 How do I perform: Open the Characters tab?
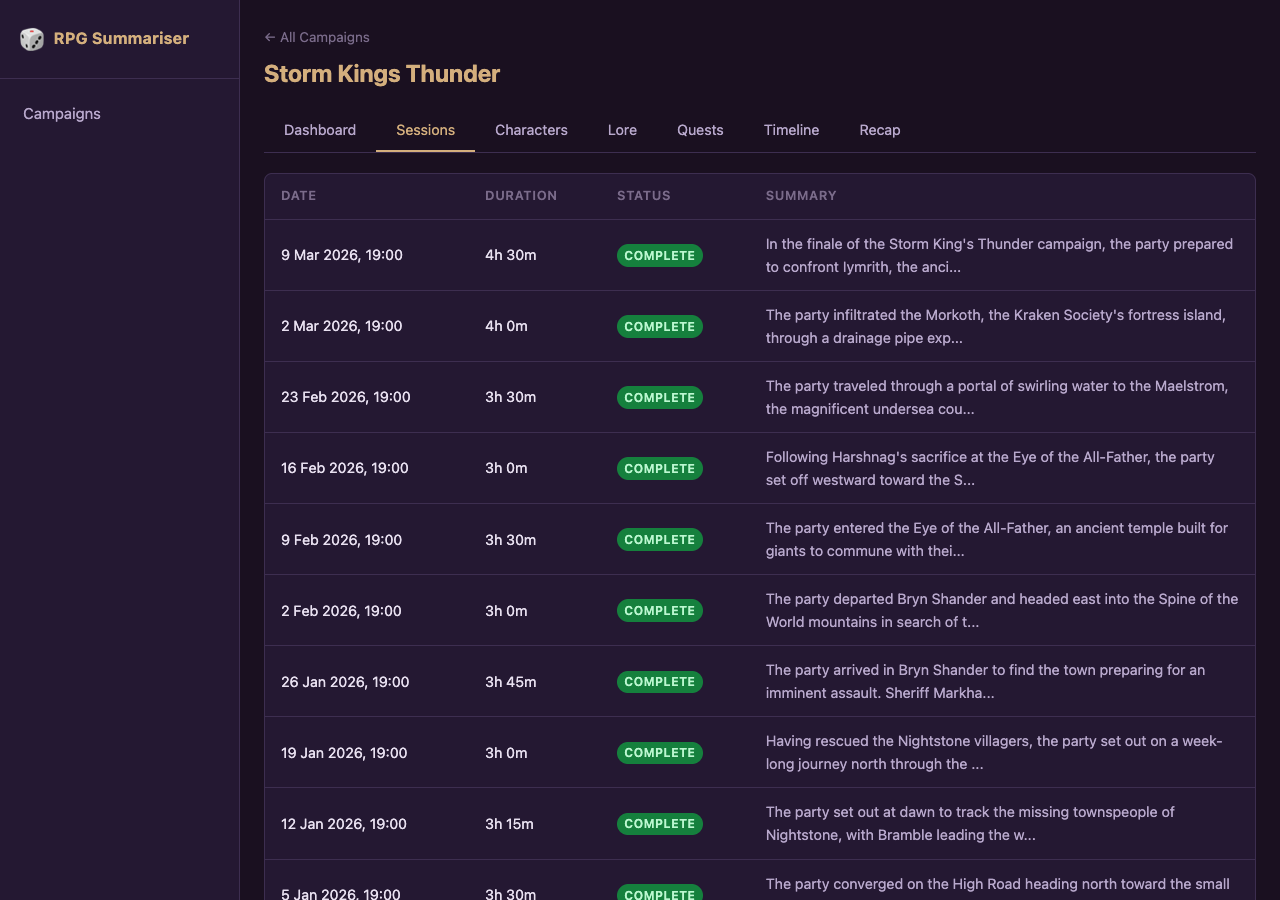click(531, 130)
